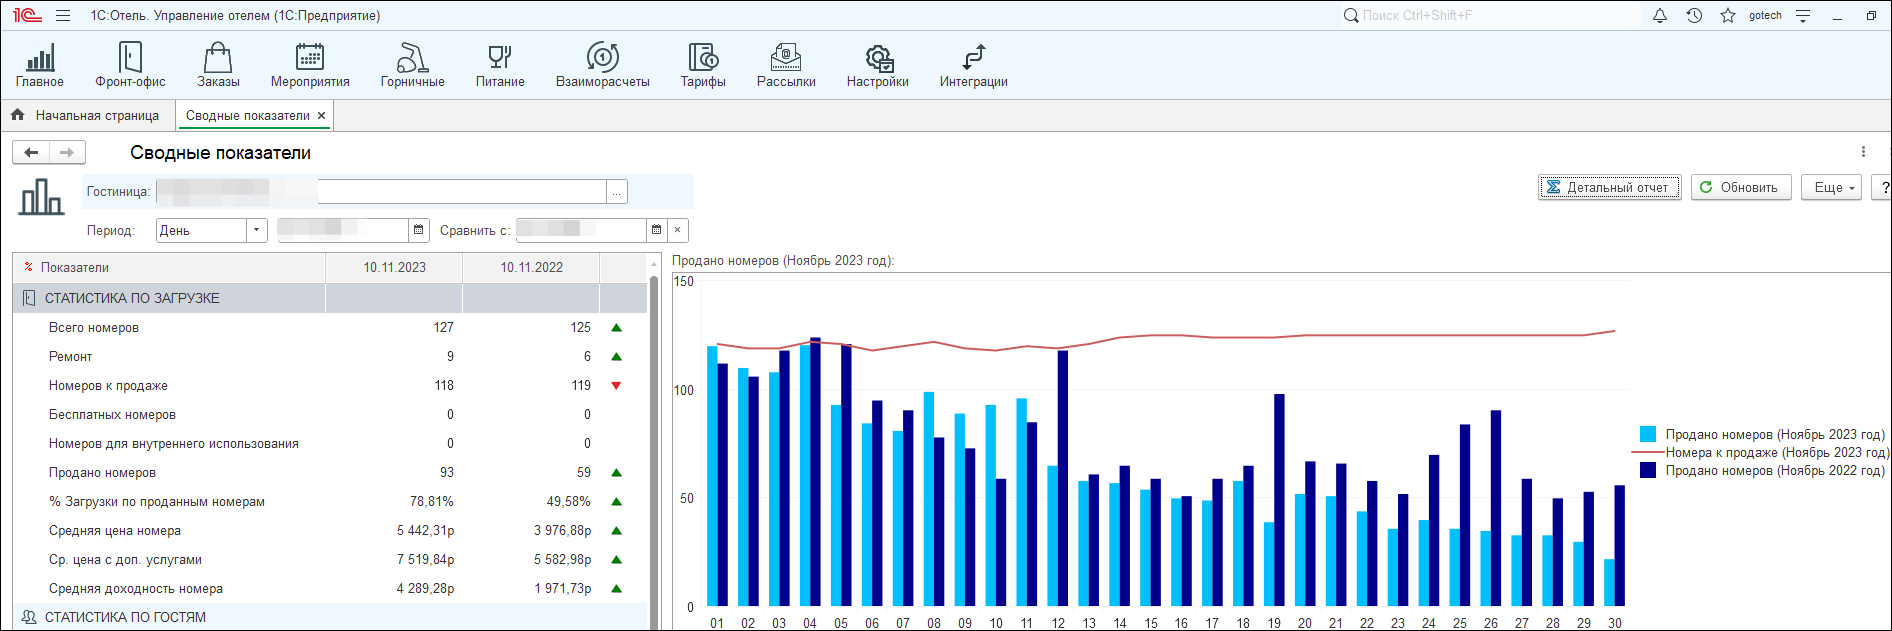Image resolution: width=1892 pixels, height=631 pixels.
Task: Open Взаиморасчеты settlements section
Action: pos(602,65)
